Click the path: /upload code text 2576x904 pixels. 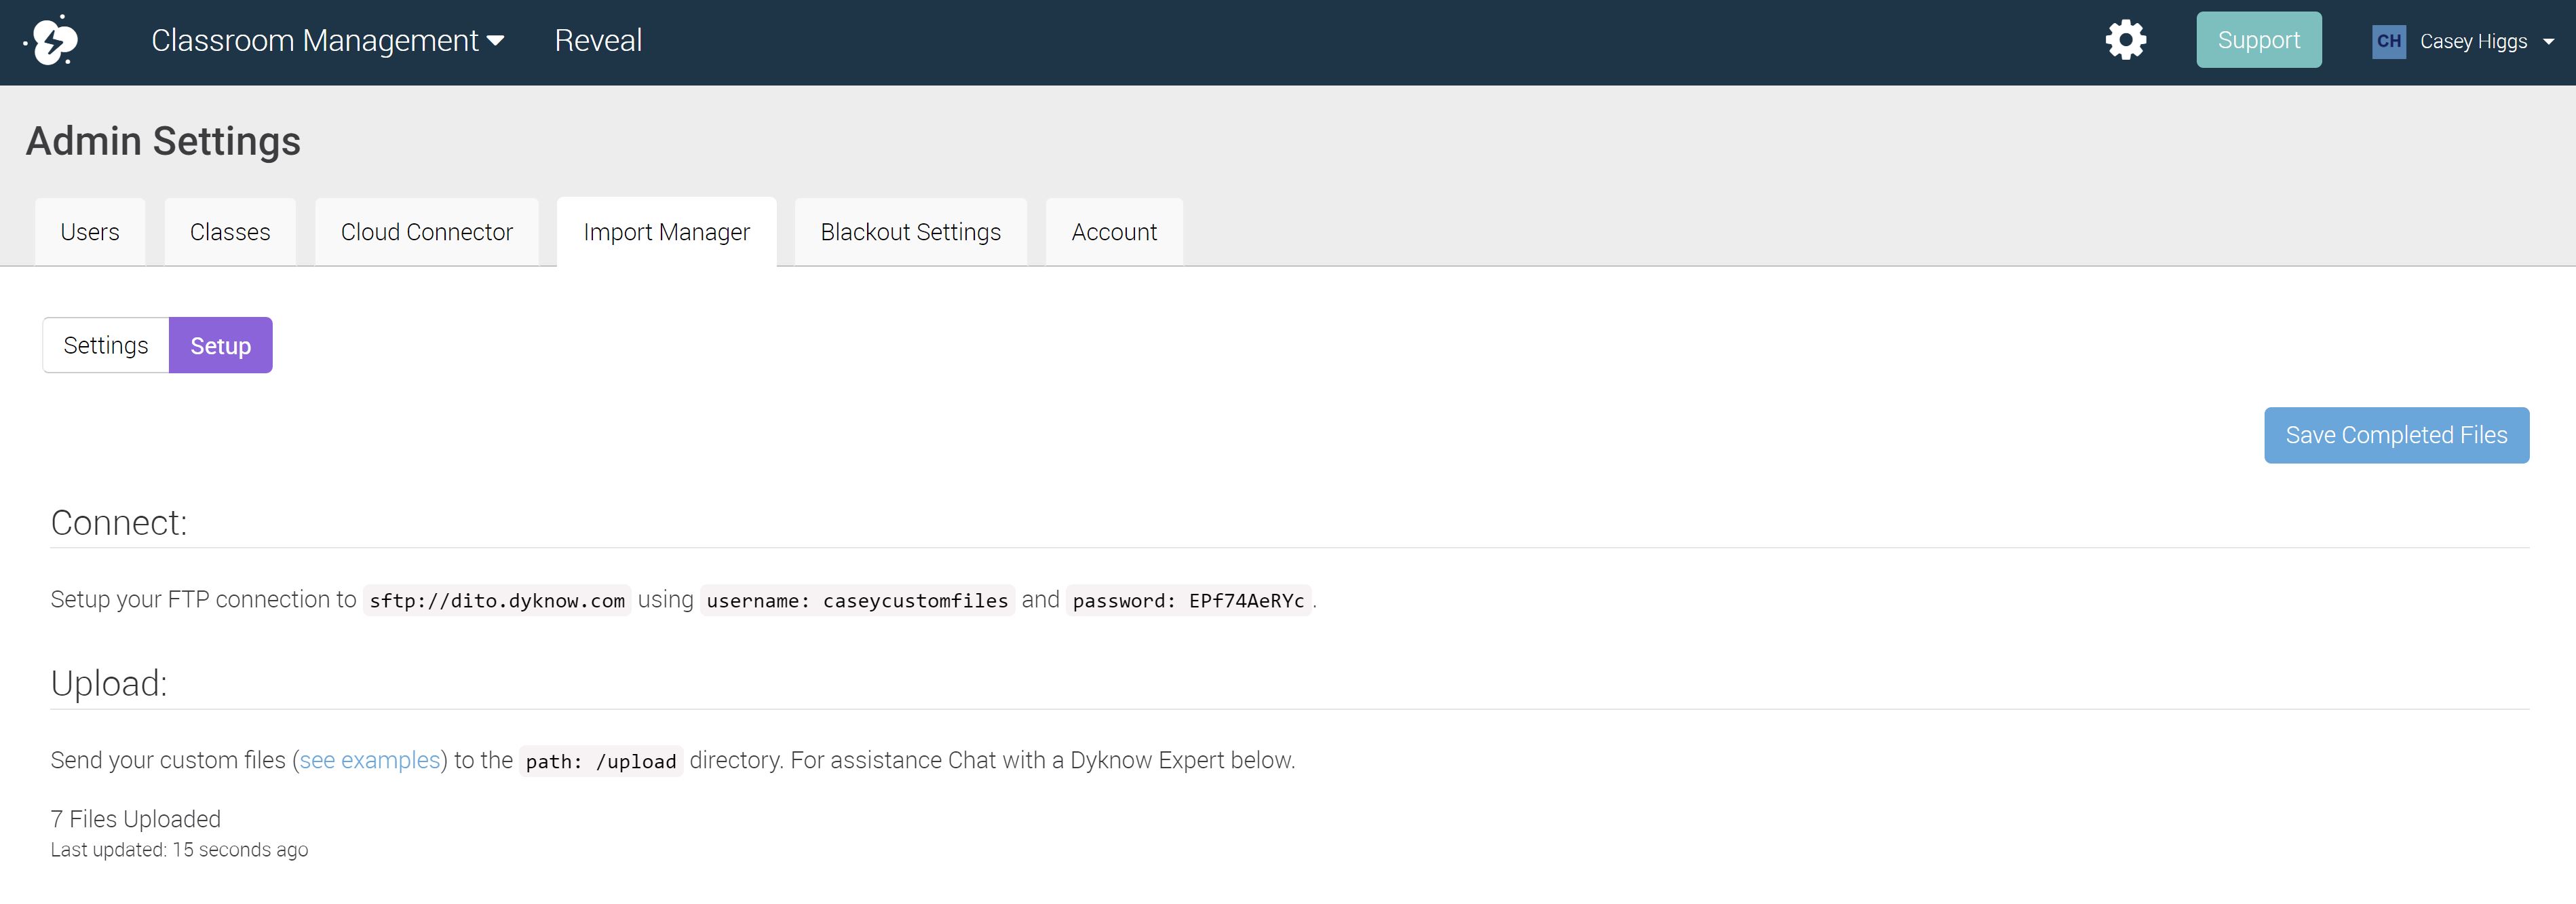pos(601,761)
